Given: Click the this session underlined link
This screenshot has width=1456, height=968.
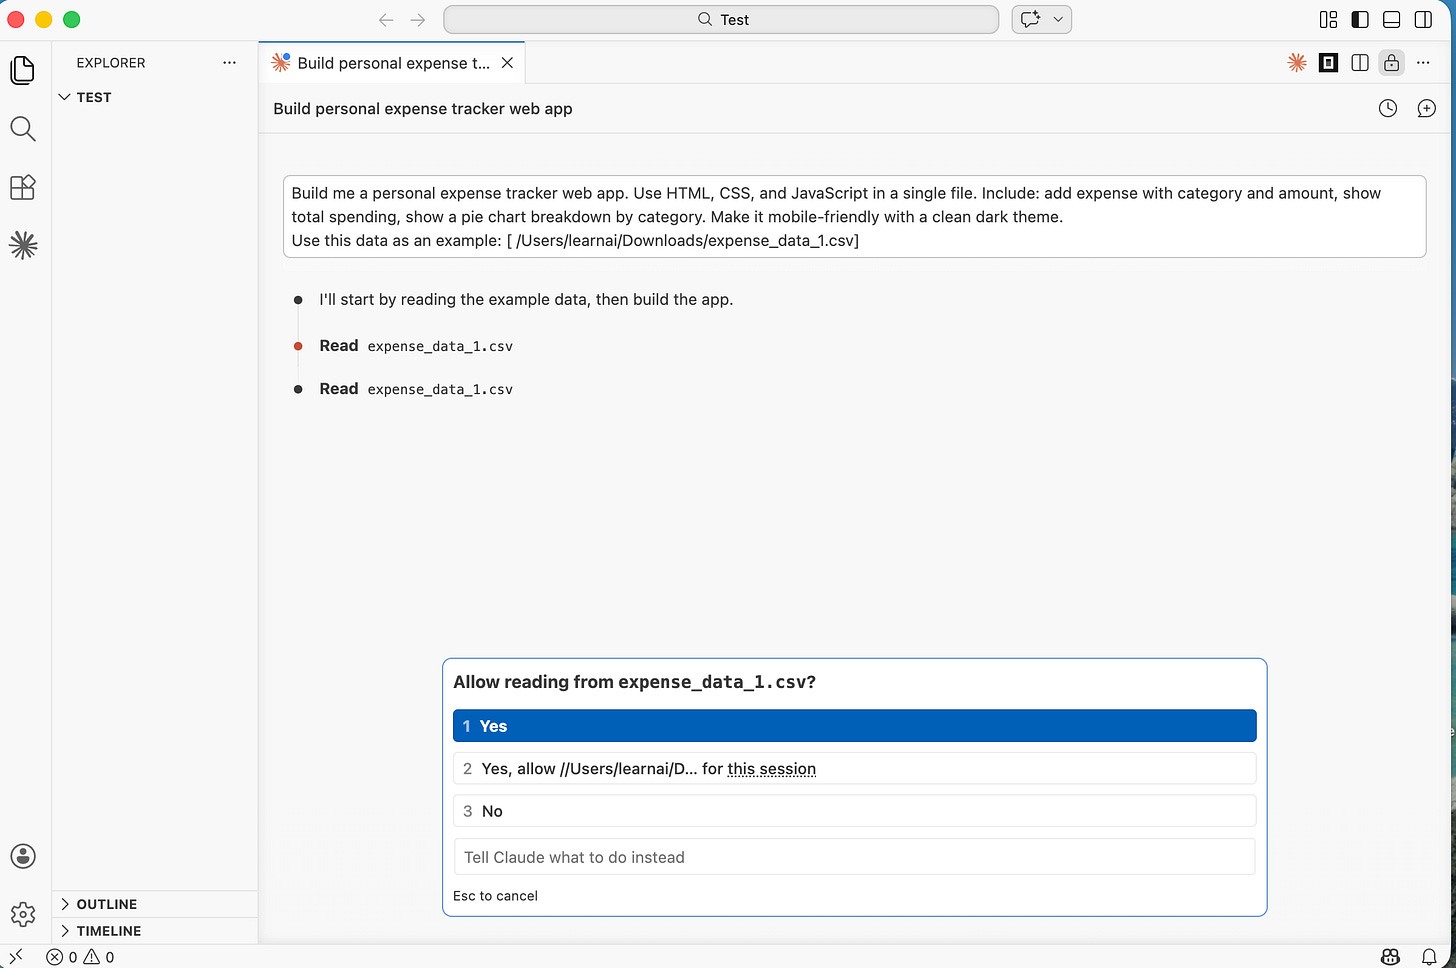Looking at the screenshot, I should tap(772, 769).
